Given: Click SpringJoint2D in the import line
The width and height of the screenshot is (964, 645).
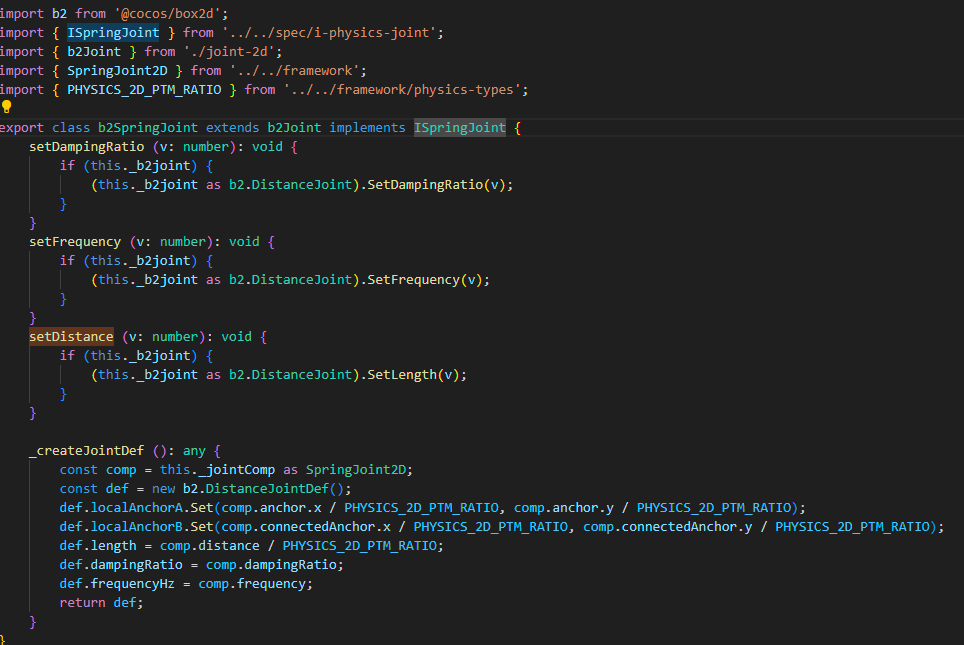Looking at the screenshot, I should (117, 71).
